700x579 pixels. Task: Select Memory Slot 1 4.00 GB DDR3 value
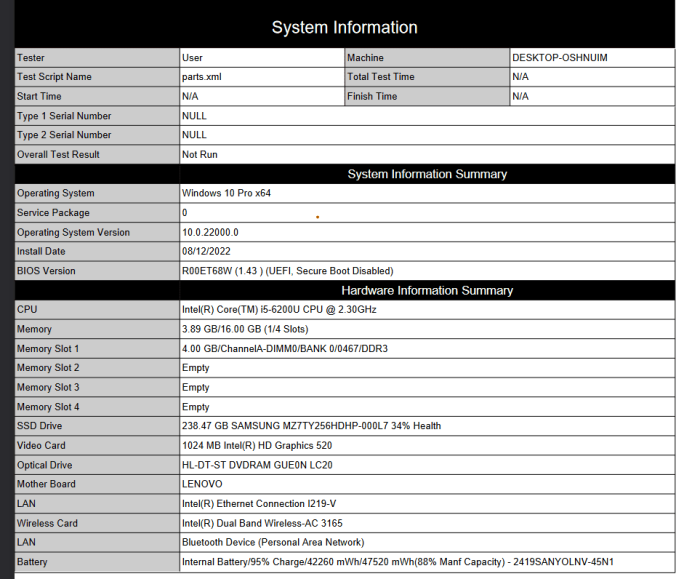click(x=285, y=349)
